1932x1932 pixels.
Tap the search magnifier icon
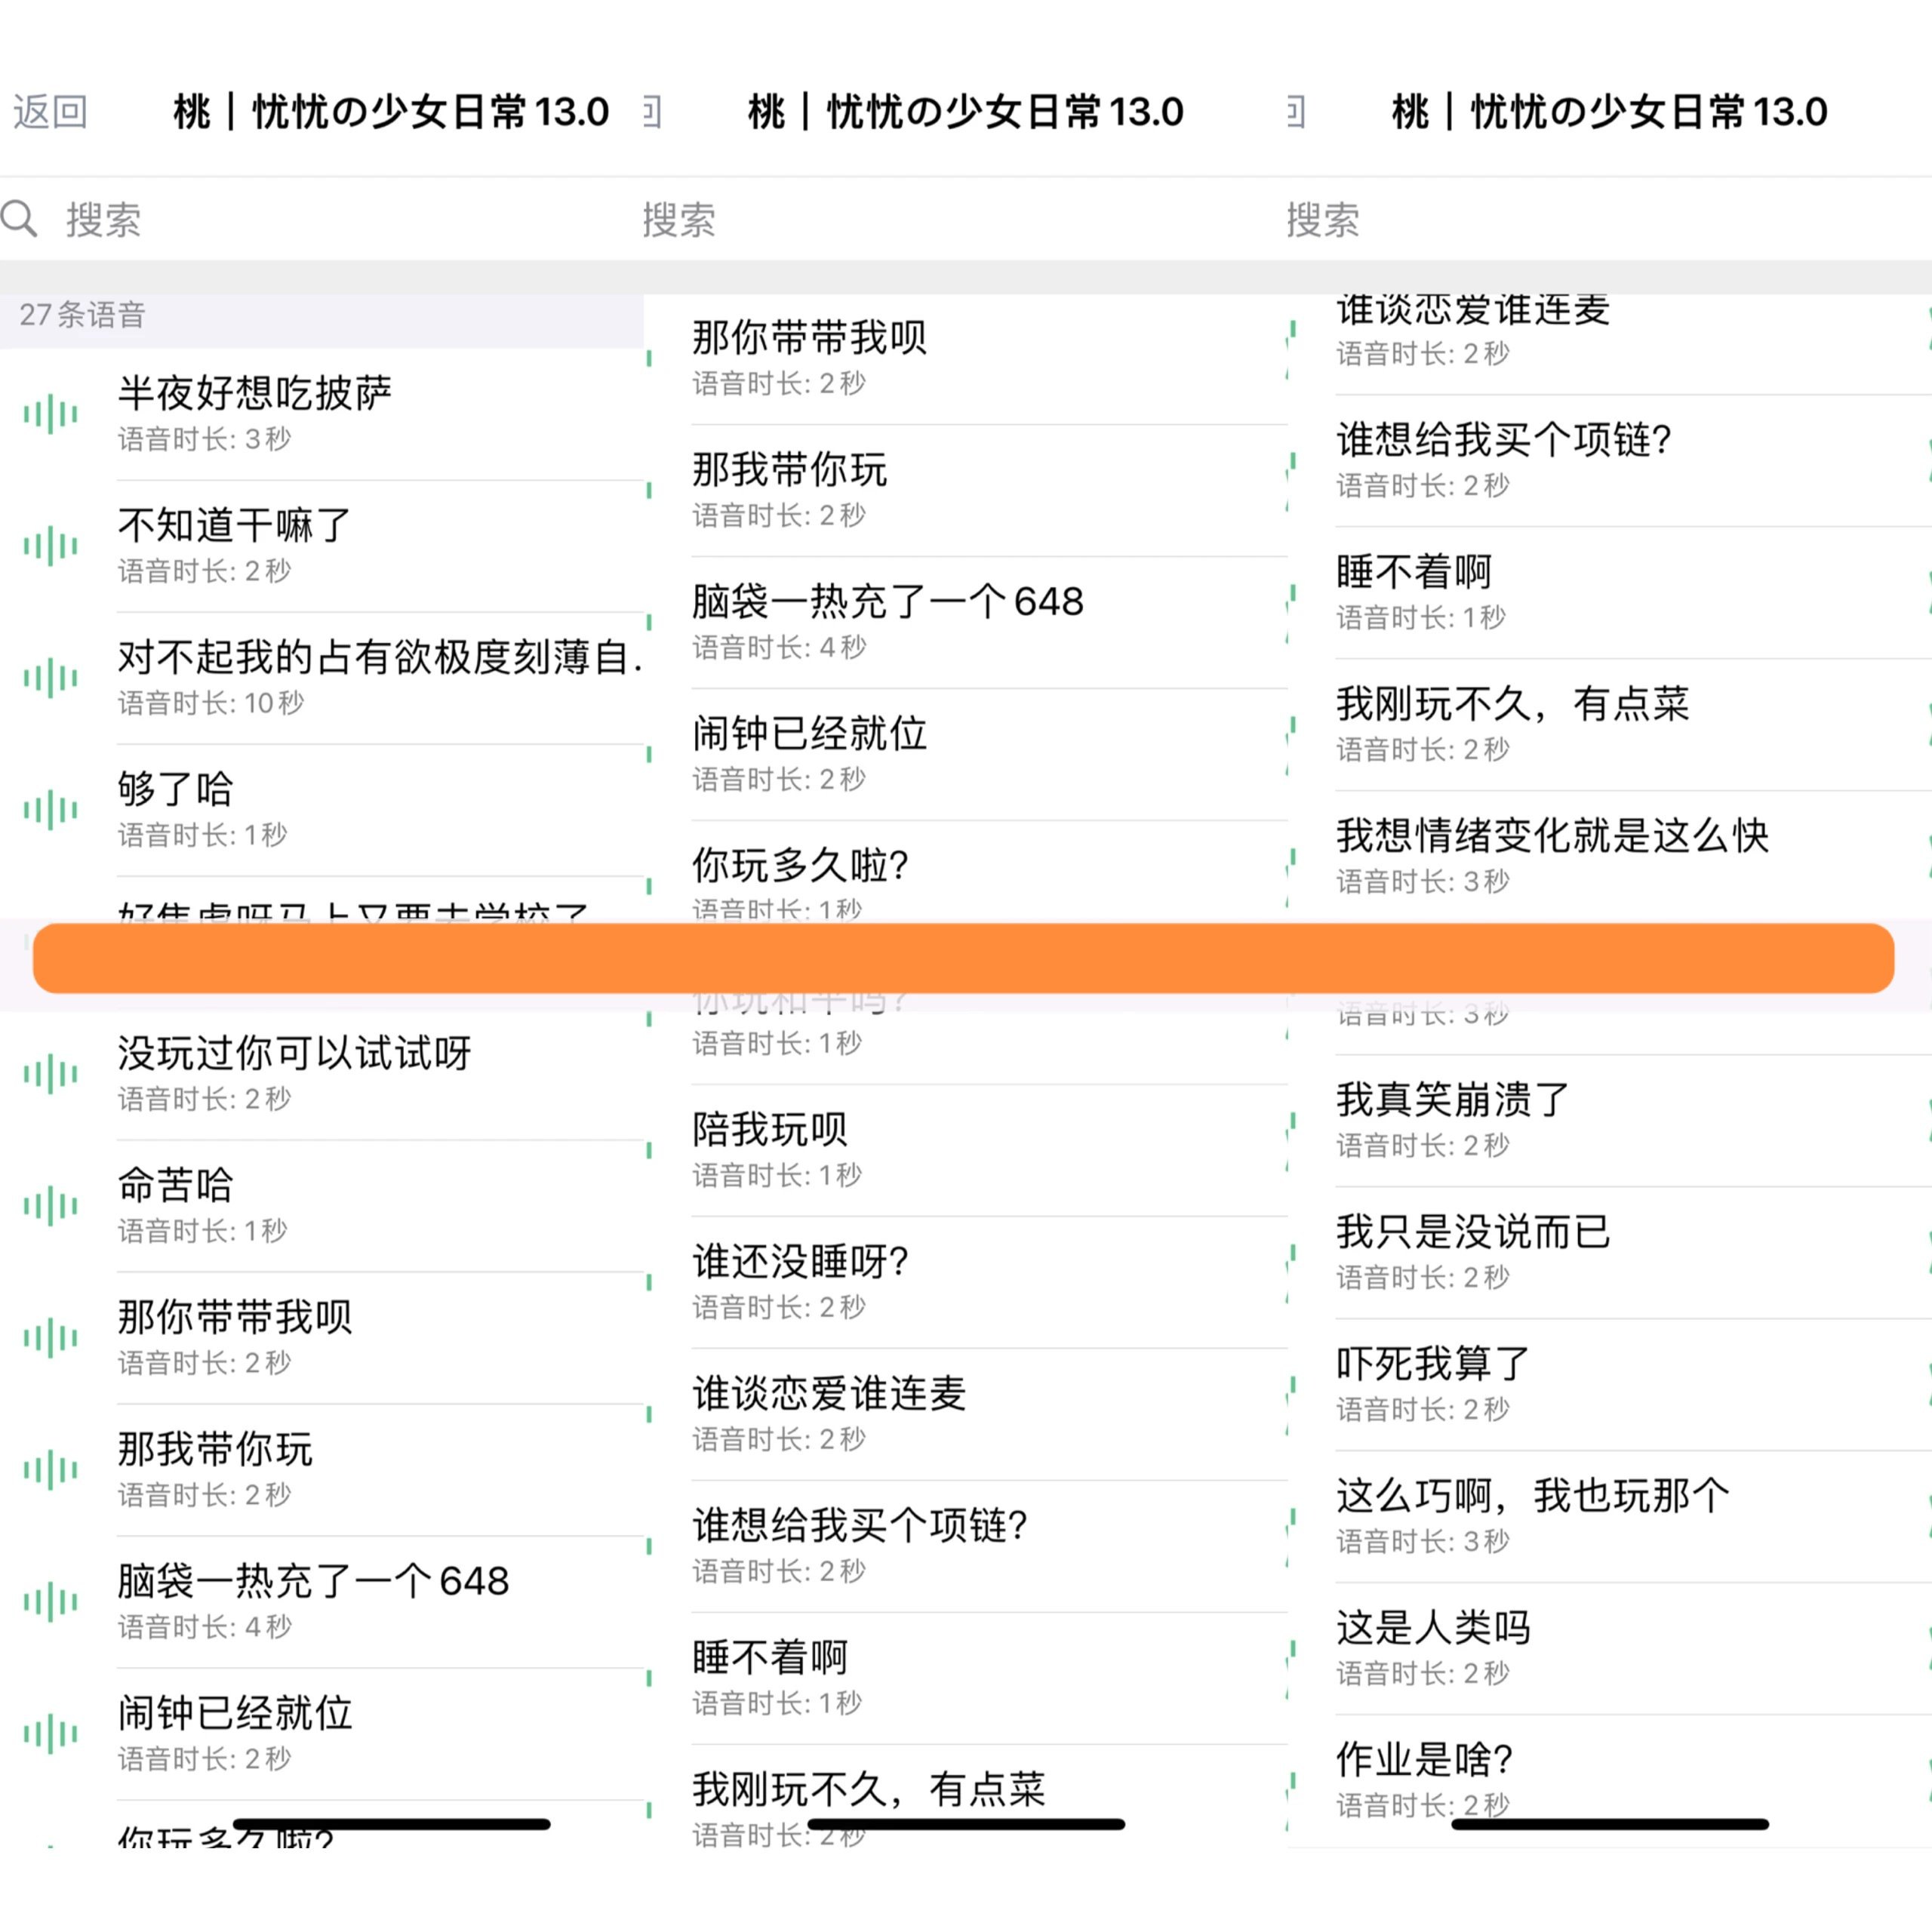click(x=22, y=217)
